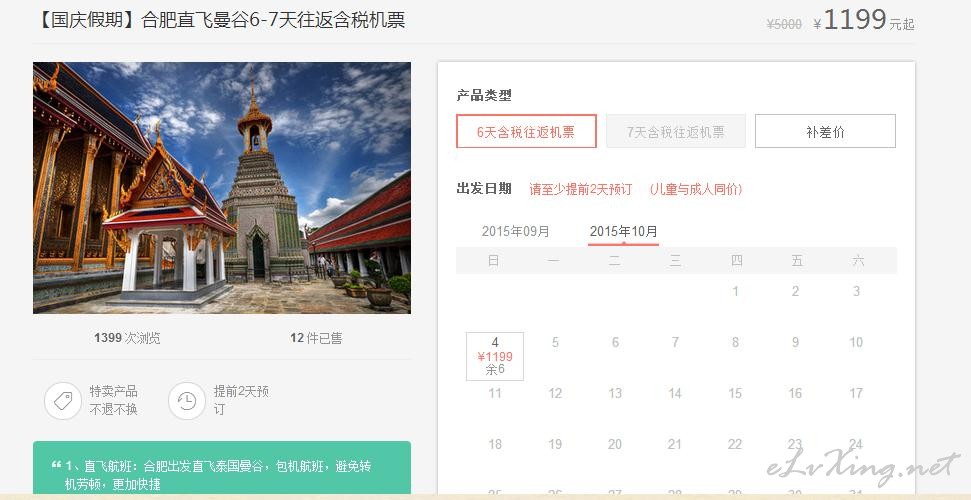
Task: Click the 四 weekday column header
Action: click(x=736, y=260)
